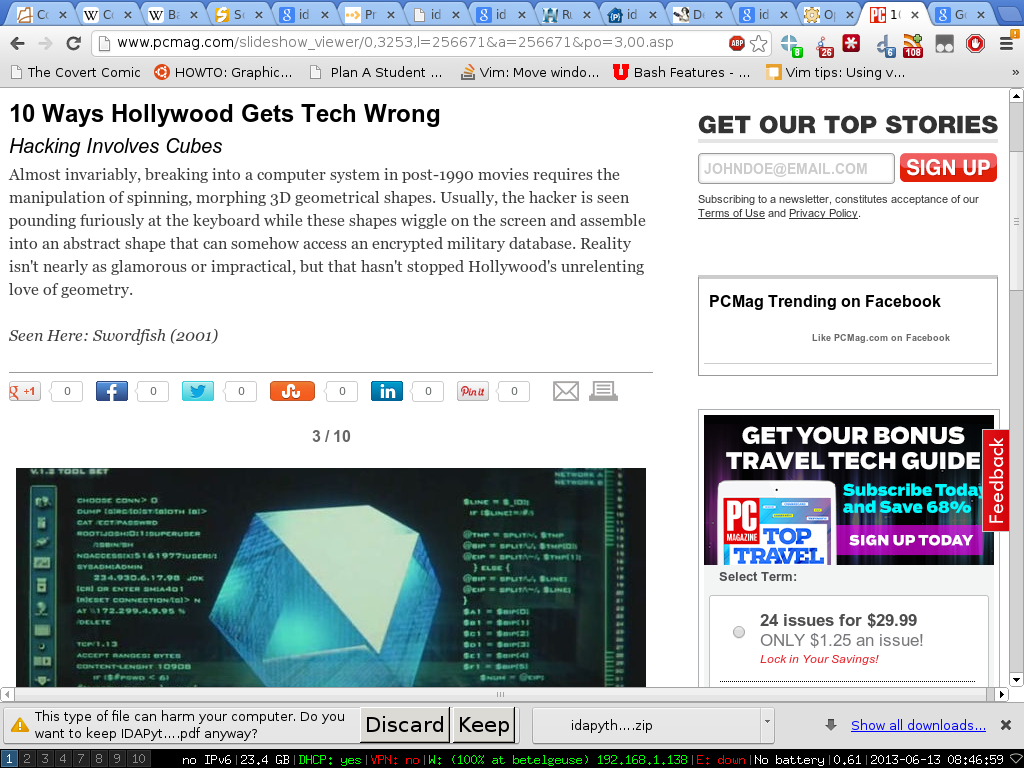Click the vertical scrollbar down arrow
Screen dimensions: 1024x768
tap(1016, 680)
